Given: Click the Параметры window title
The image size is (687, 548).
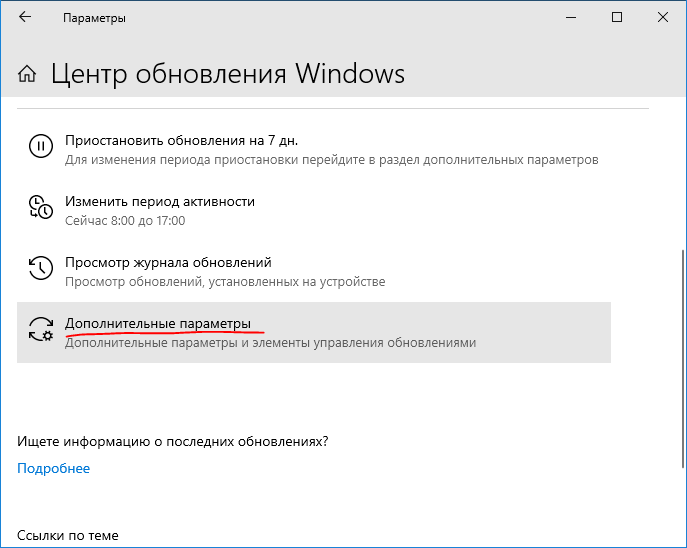Looking at the screenshot, I should click(94, 18).
